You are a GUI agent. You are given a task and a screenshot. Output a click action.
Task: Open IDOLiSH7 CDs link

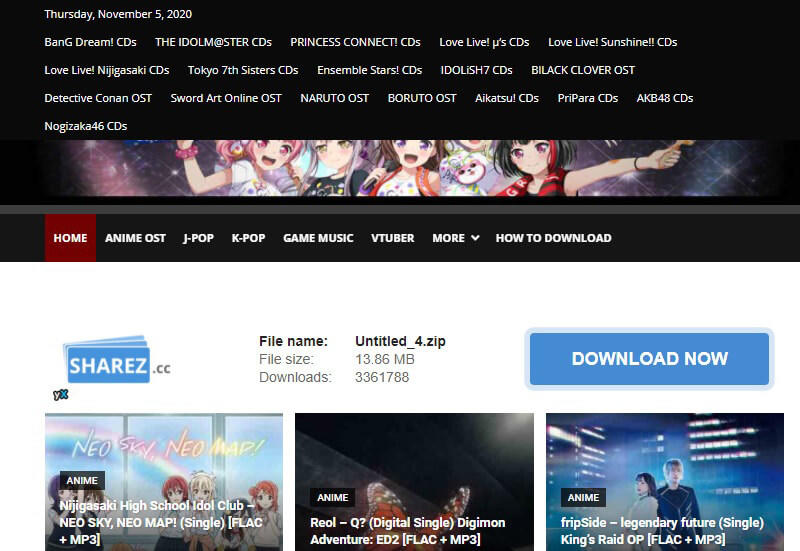pos(477,70)
